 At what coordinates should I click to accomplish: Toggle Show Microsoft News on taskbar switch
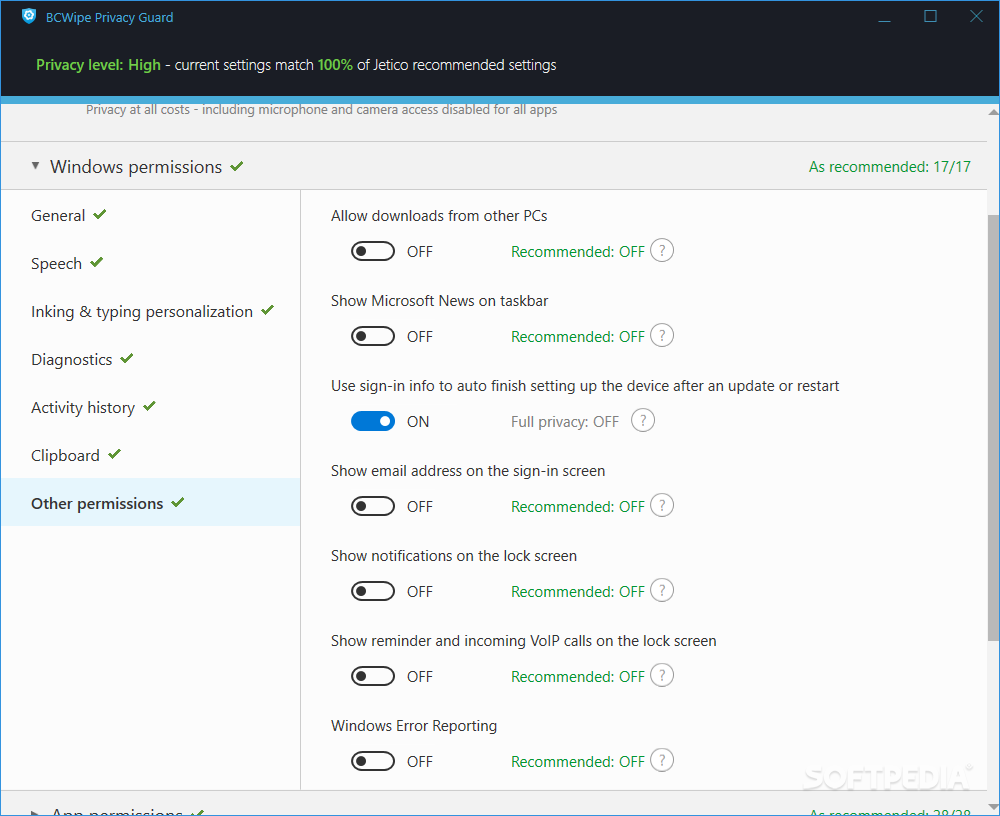[x=373, y=336]
